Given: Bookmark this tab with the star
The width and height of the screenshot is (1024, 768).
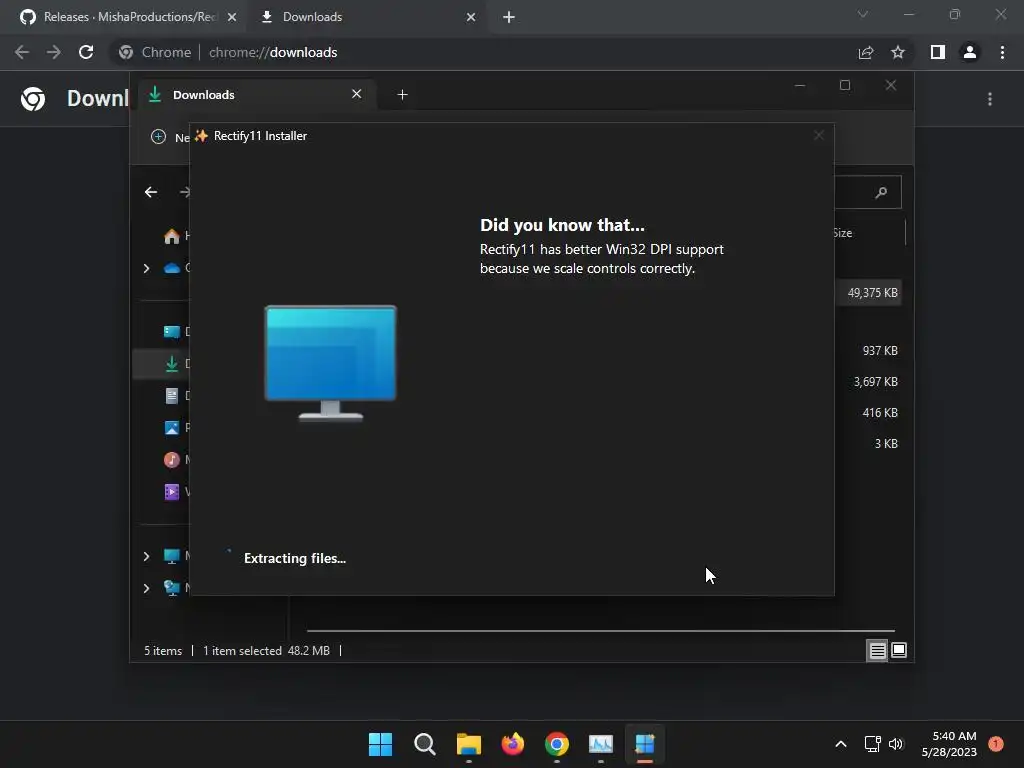Looking at the screenshot, I should pos(898,52).
